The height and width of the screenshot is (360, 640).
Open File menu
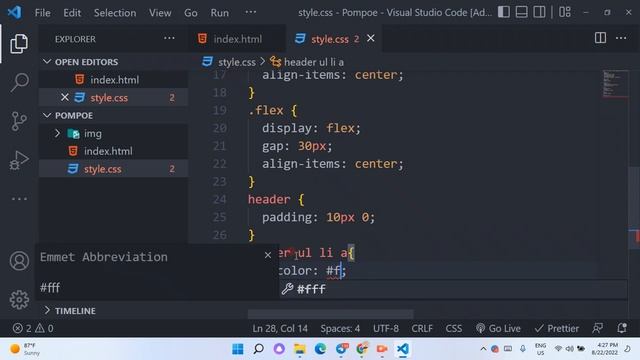click(42, 13)
